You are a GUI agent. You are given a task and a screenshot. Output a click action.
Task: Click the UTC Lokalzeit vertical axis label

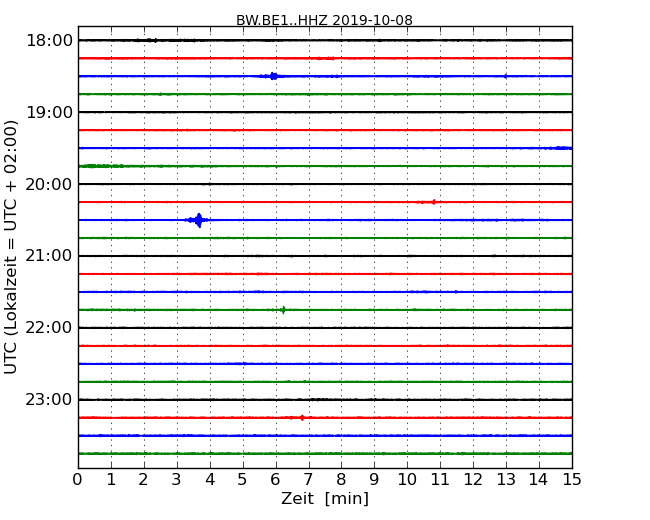coord(11,247)
